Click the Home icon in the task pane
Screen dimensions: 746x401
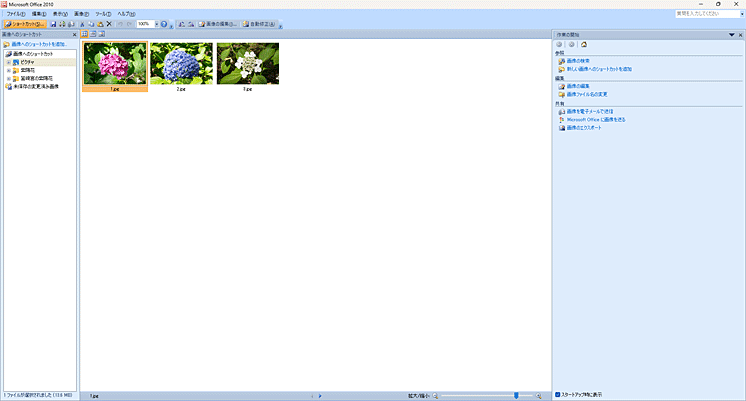(584, 45)
